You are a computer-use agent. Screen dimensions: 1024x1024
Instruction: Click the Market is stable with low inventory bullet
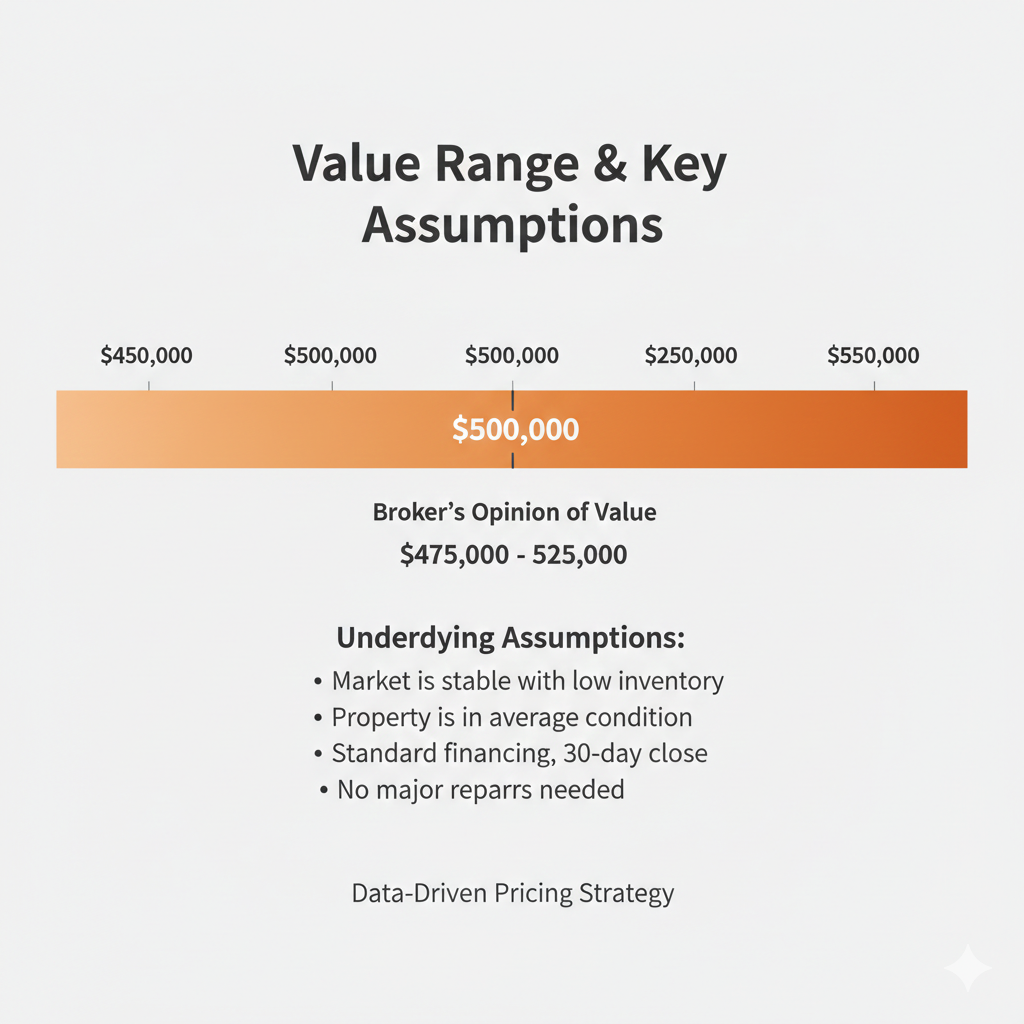pyautogui.click(x=519, y=680)
